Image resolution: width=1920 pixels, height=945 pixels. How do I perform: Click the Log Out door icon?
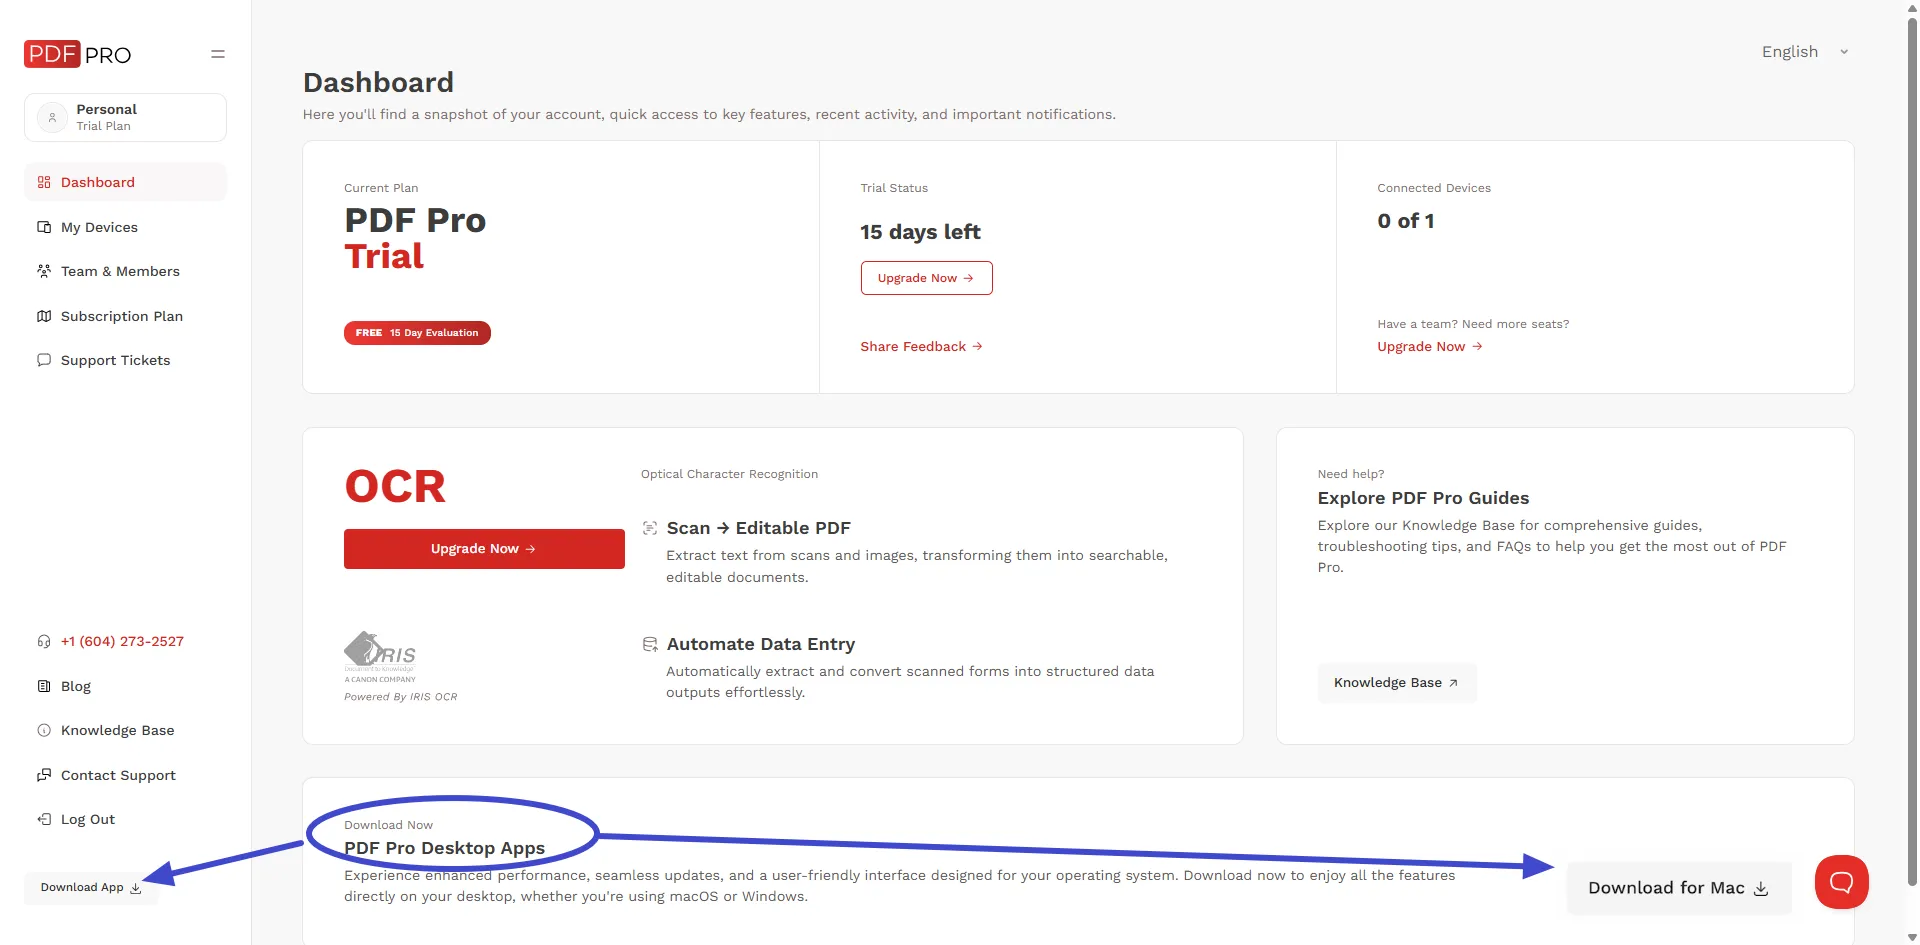(44, 819)
